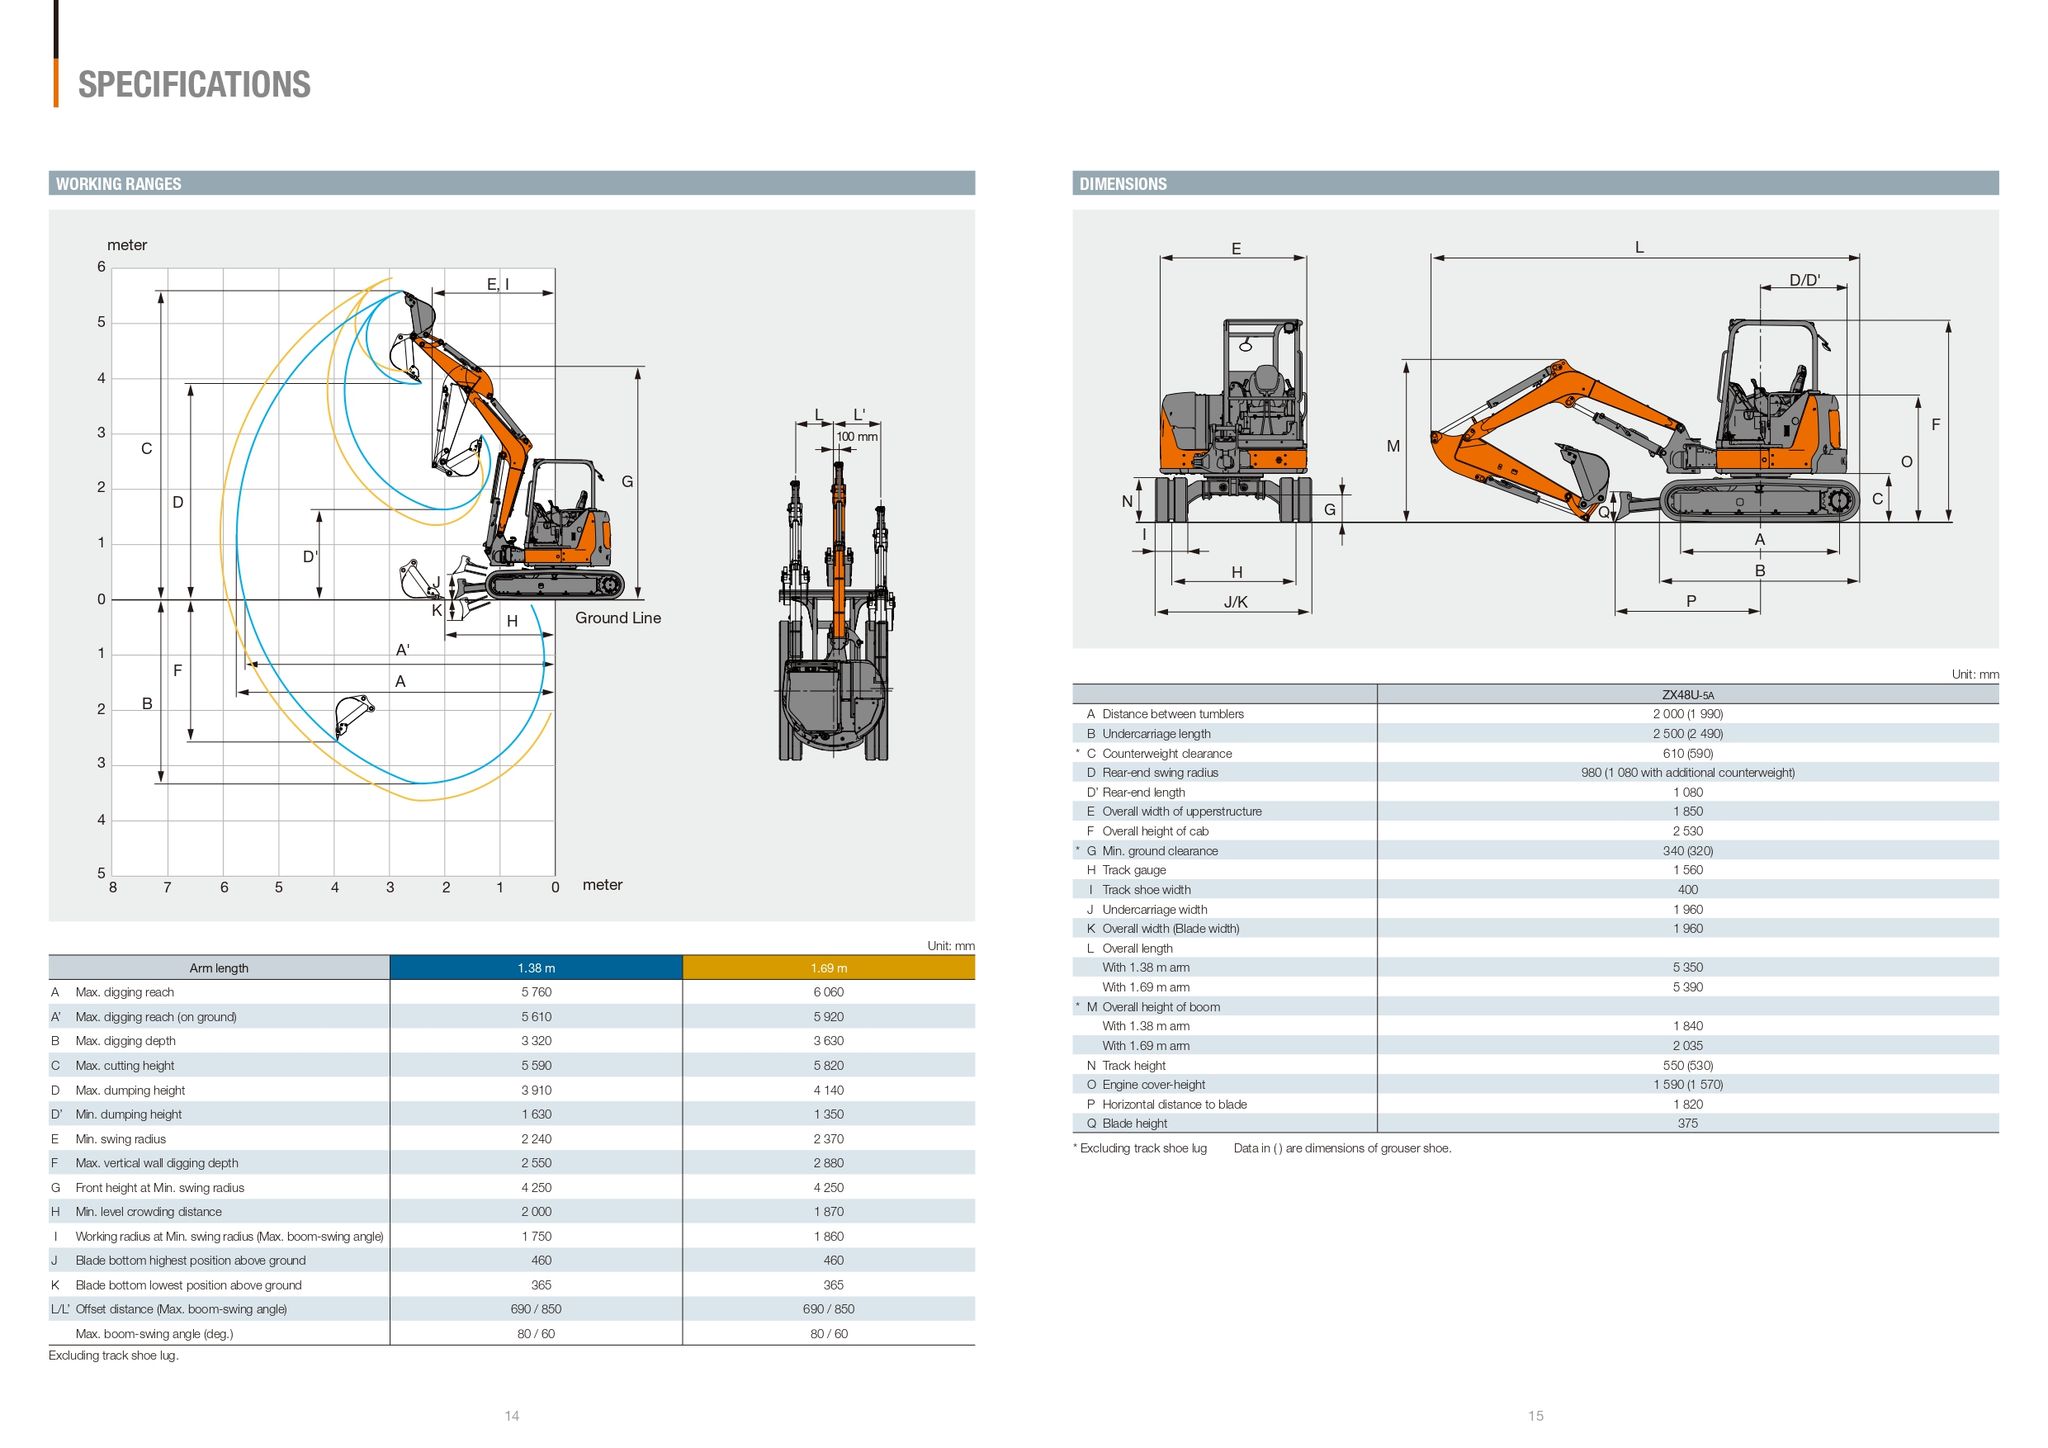Screen dimensions: 2048x1448
Task: Click Overall width (Blade width) label
Action: tap(1171, 929)
